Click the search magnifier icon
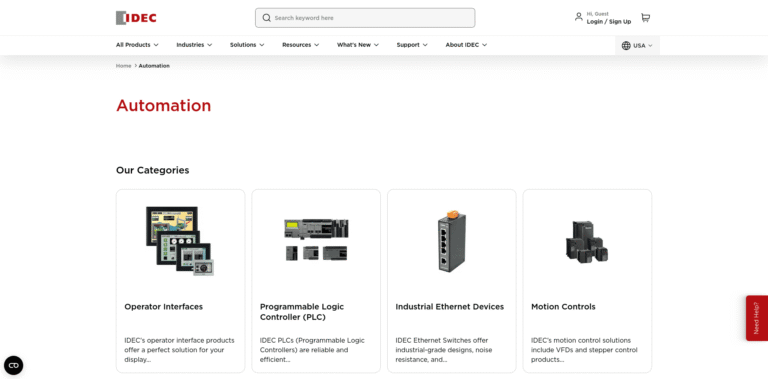Image resolution: width=768 pixels, height=379 pixels. pos(266,18)
